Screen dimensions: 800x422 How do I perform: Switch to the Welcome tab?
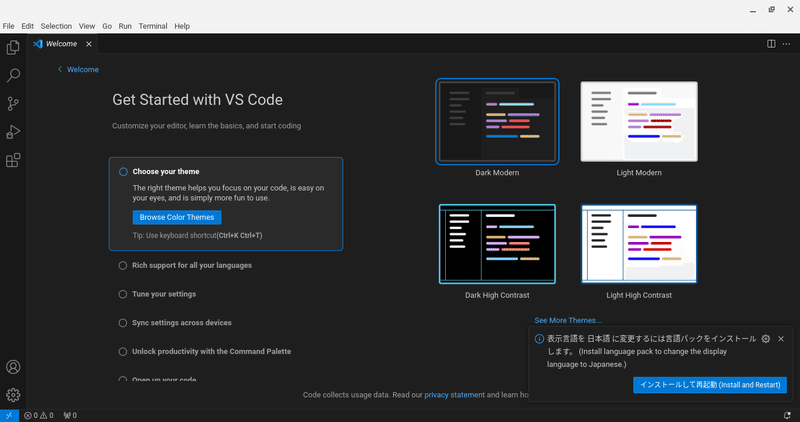(61, 44)
